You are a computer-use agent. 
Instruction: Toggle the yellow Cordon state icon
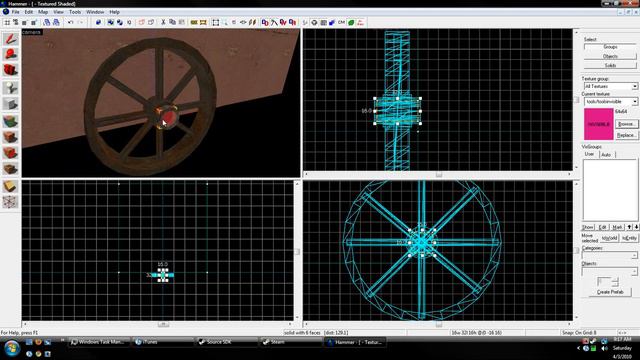pyautogui.click(x=194, y=22)
